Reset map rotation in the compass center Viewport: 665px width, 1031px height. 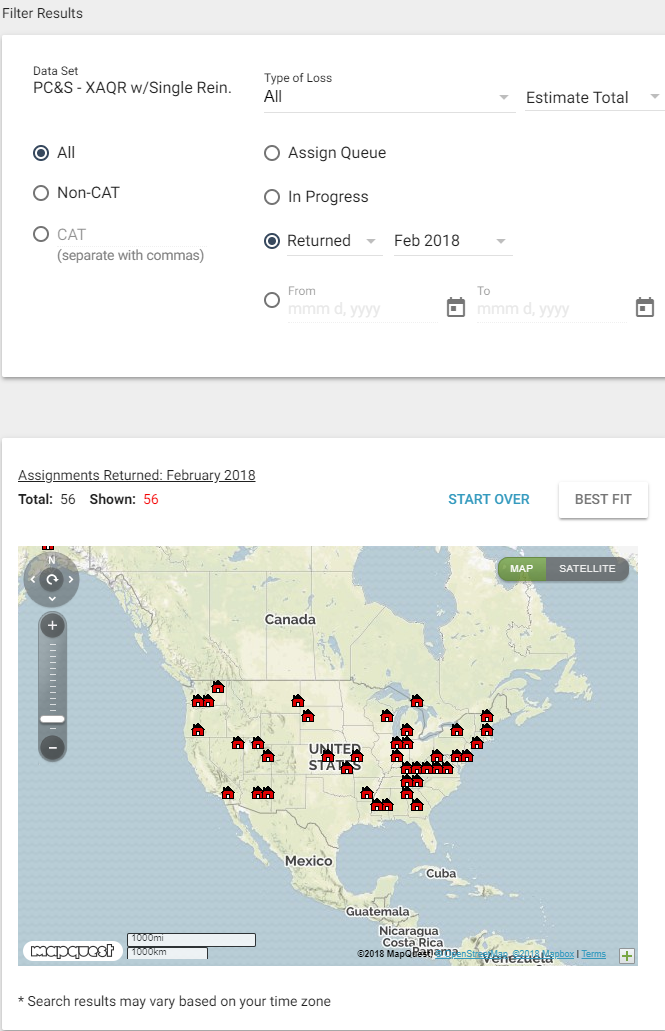coord(52,579)
